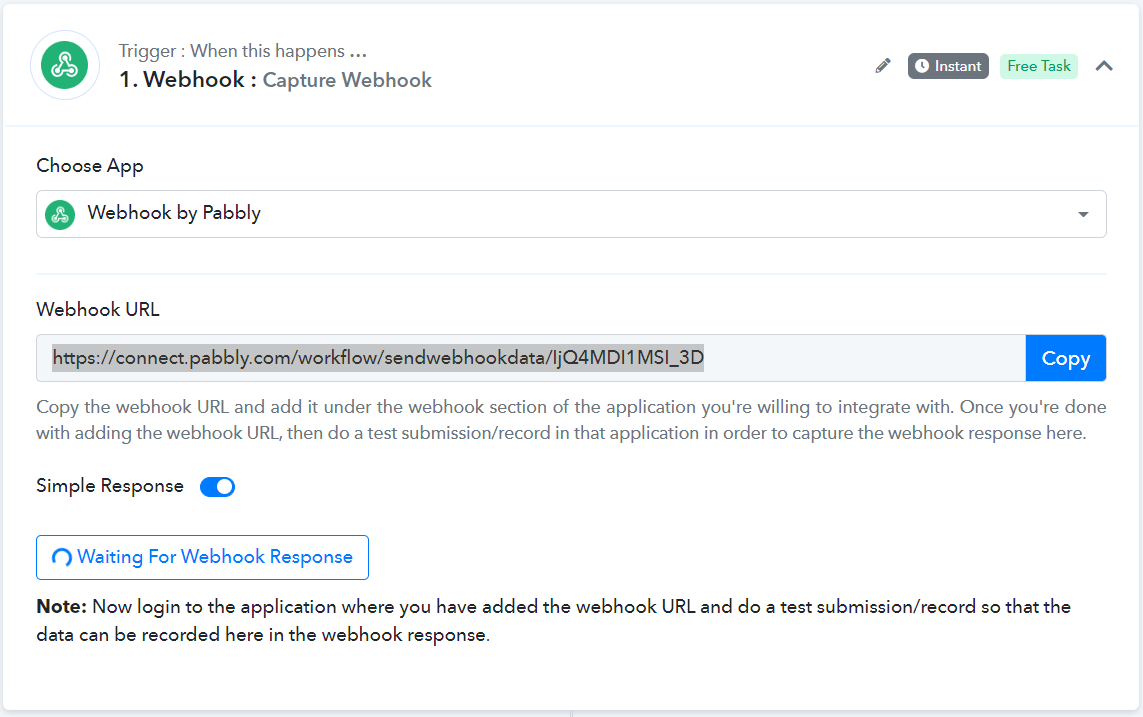Click the pencil edit icon

[x=882, y=66]
